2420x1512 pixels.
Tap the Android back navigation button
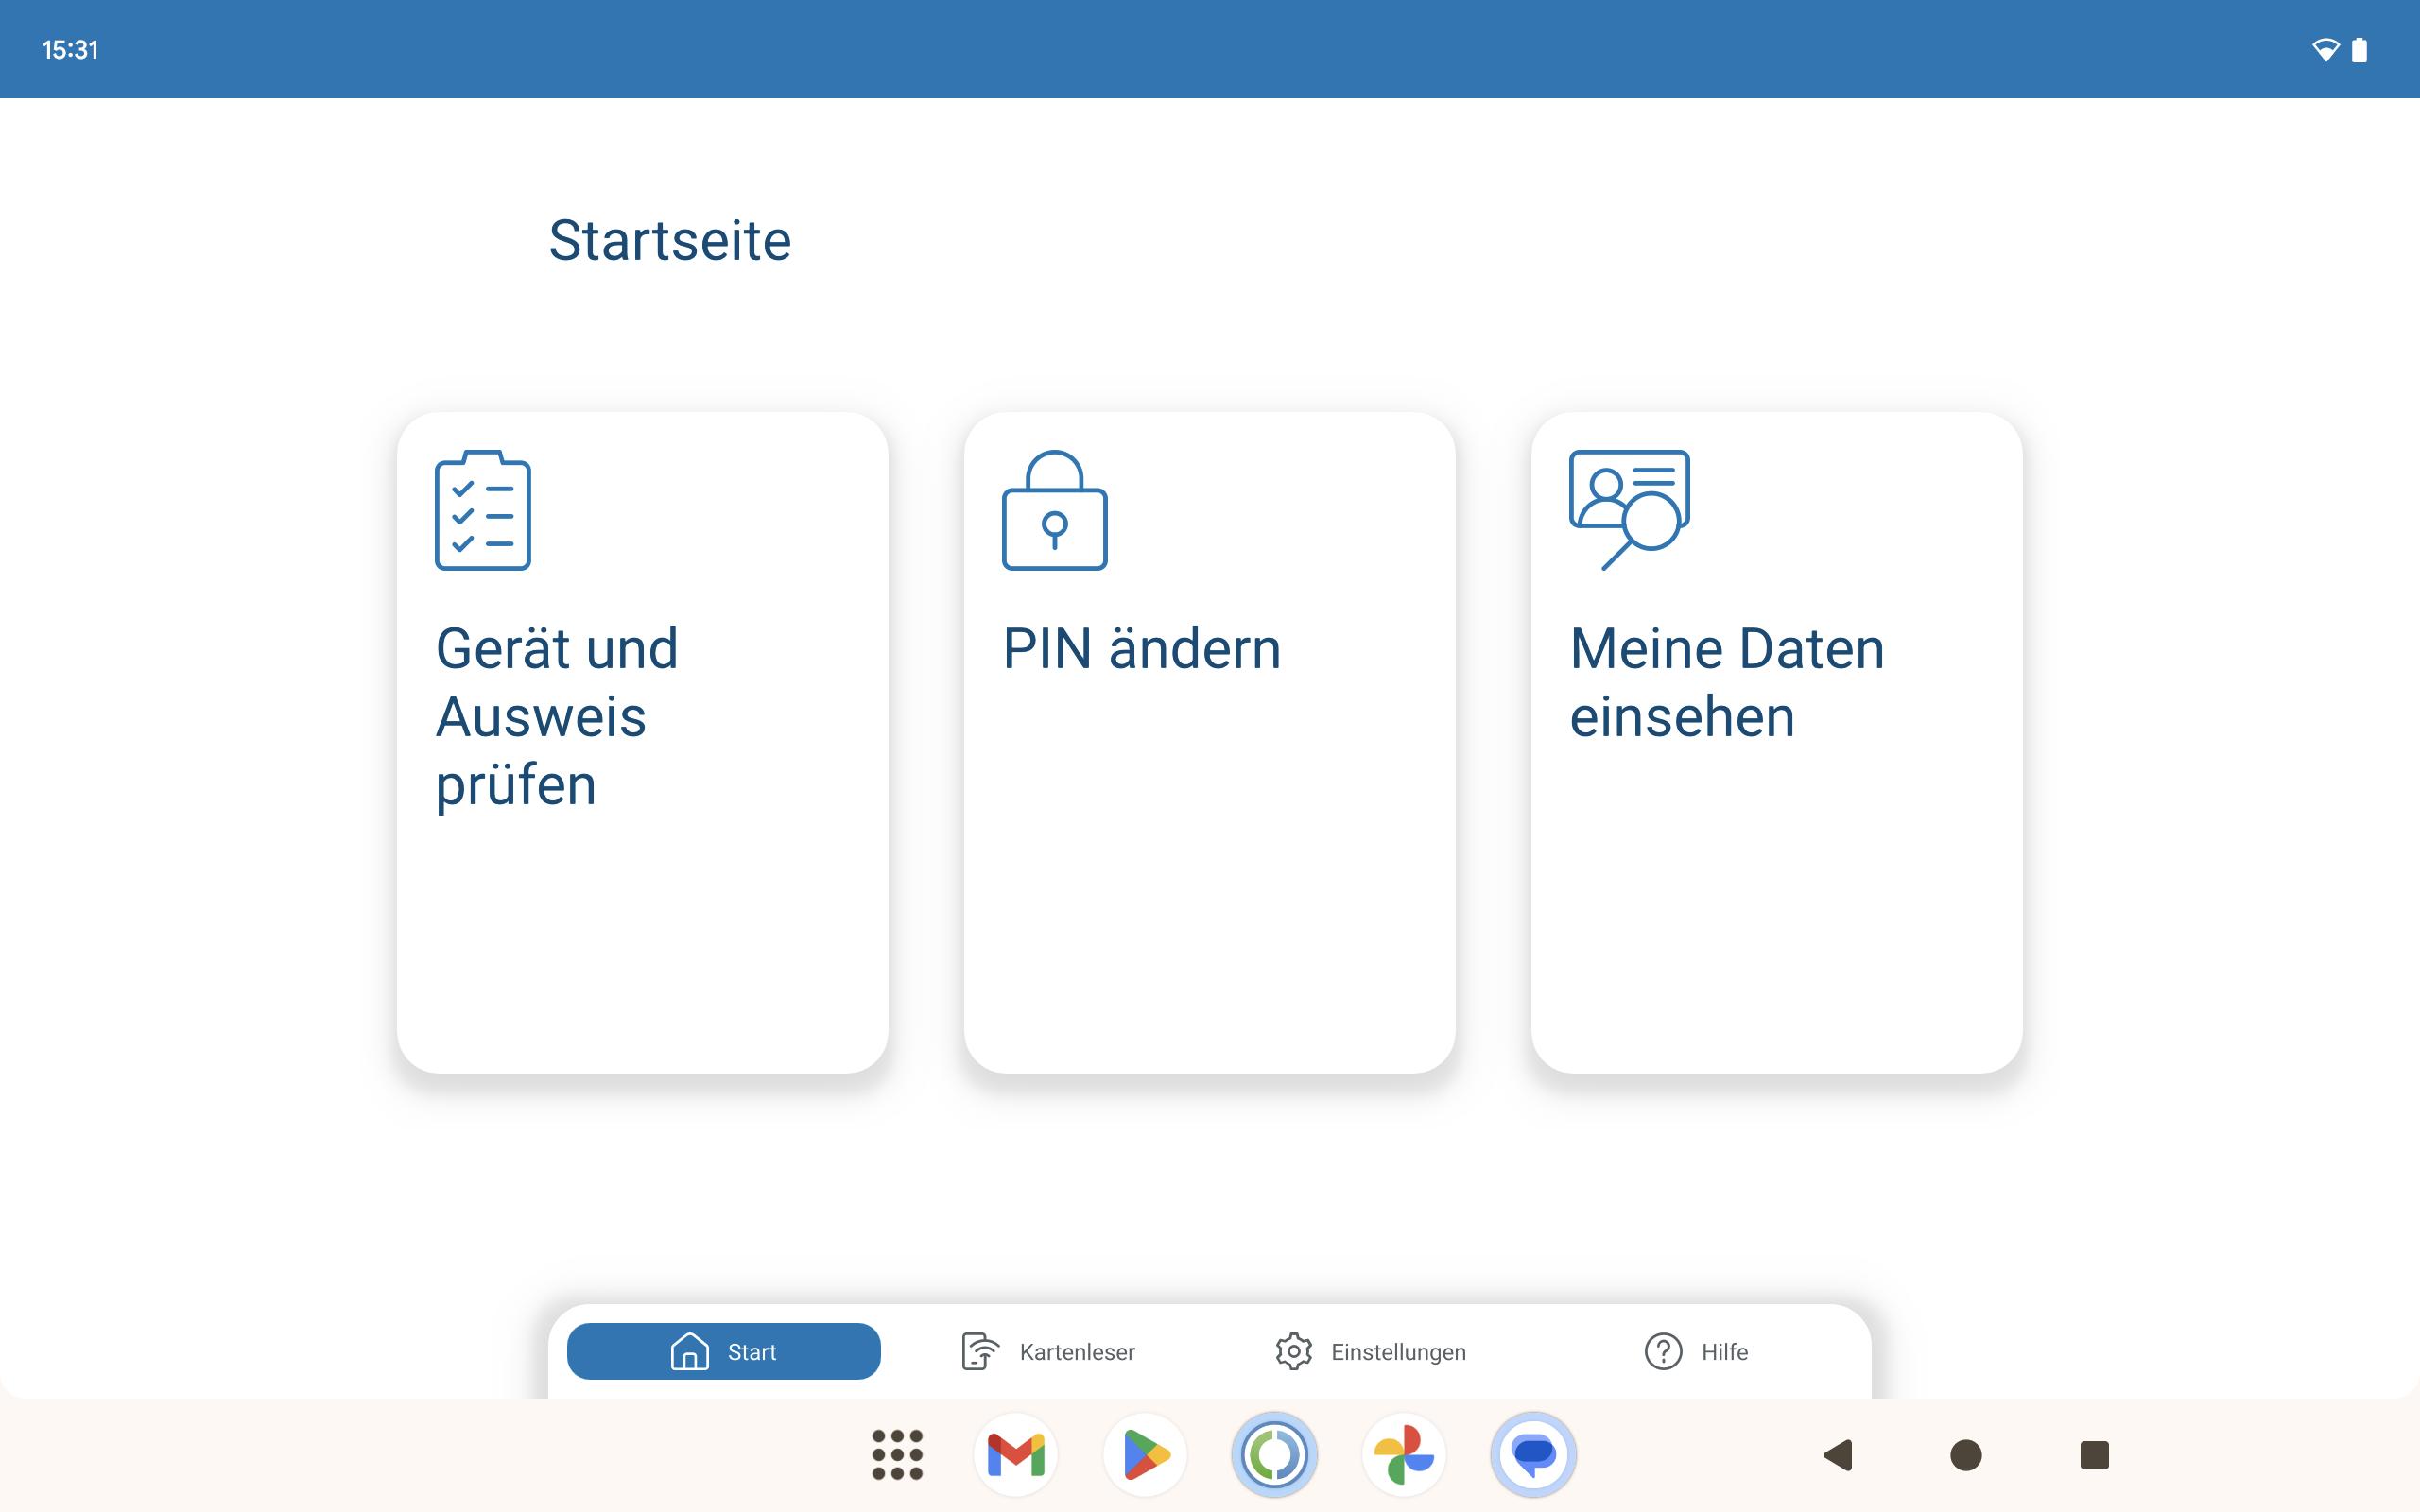pyautogui.click(x=1838, y=1455)
